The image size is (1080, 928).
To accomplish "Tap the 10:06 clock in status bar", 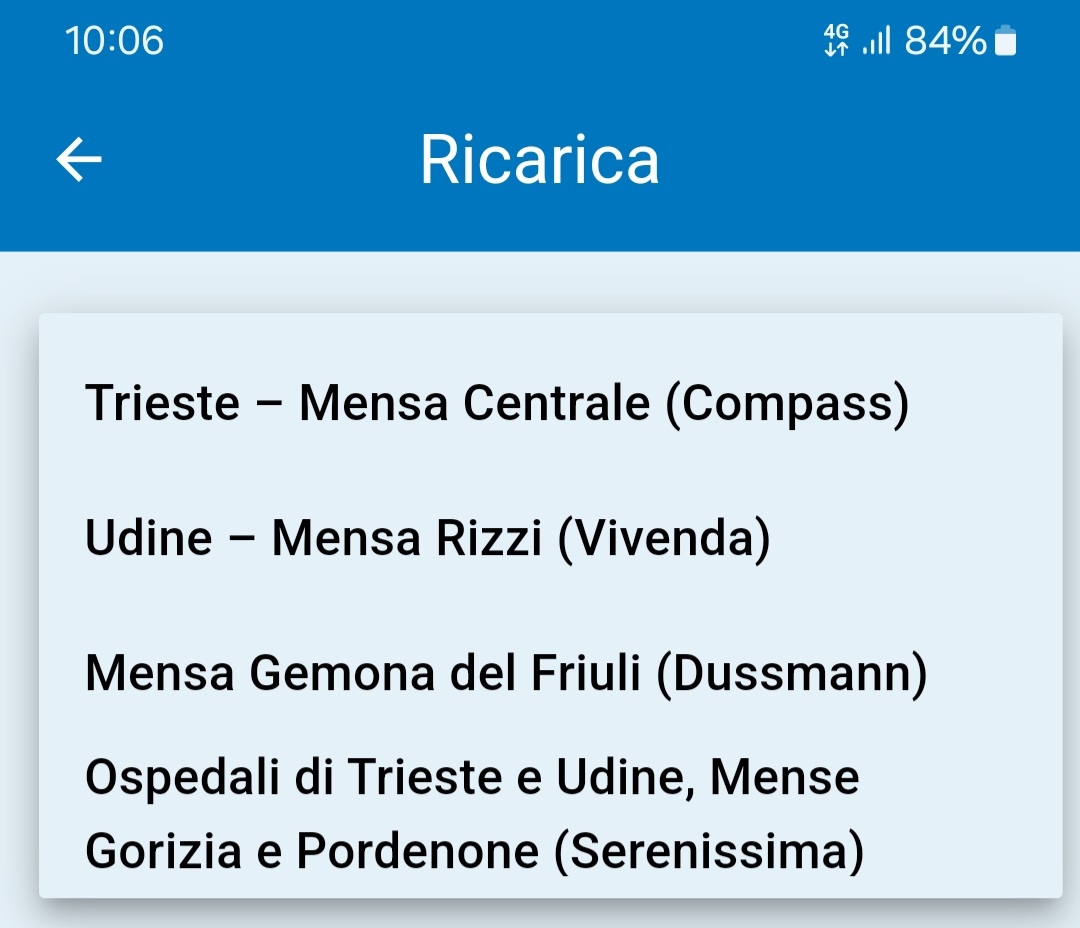I will (114, 40).
